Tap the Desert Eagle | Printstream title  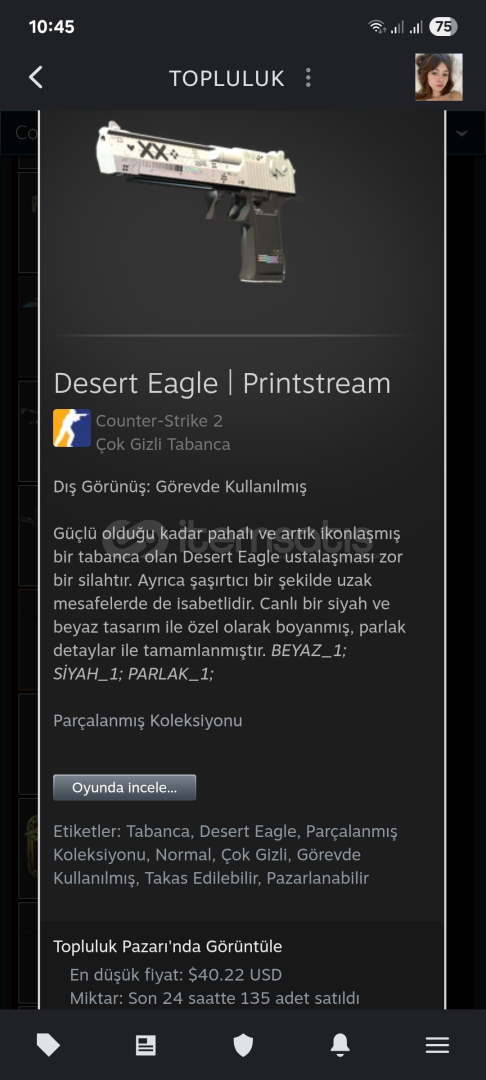[222, 383]
